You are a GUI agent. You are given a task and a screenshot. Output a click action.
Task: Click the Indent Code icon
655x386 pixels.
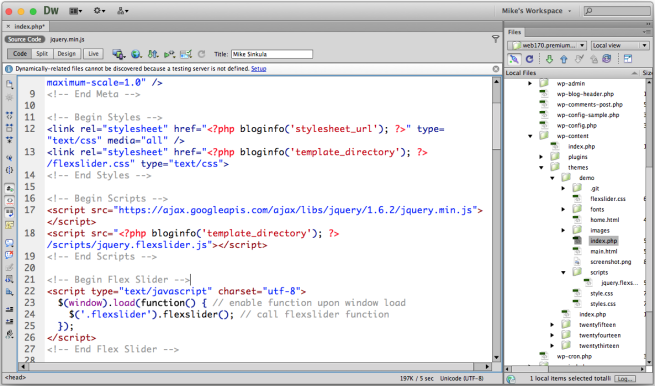tap(9, 310)
